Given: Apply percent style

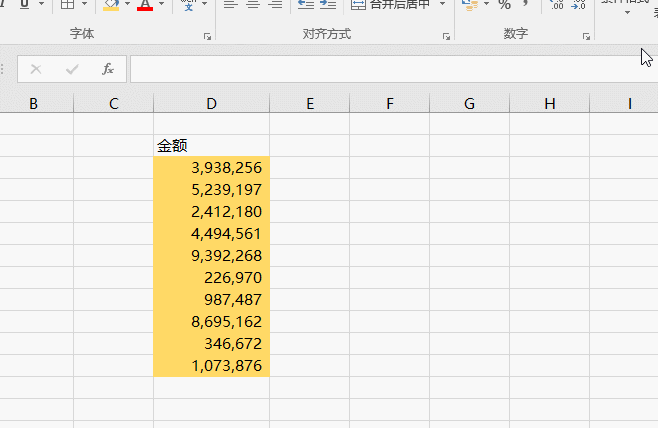Looking at the screenshot, I should point(504,5).
